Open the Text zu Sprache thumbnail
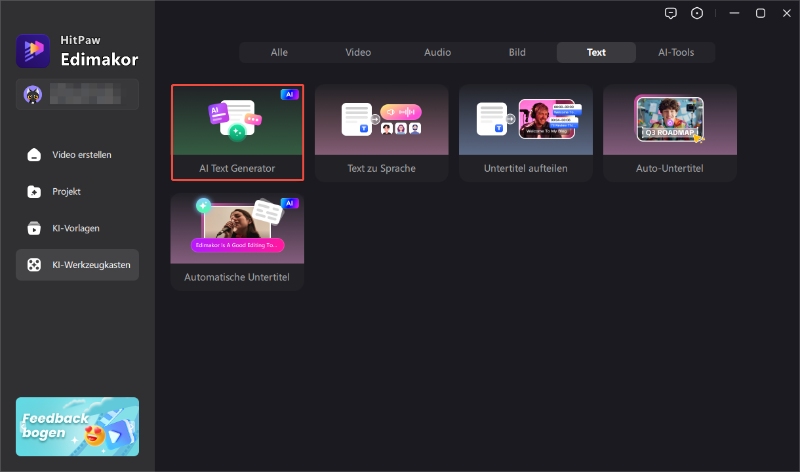This screenshot has height=472, width=800. [x=382, y=120]
